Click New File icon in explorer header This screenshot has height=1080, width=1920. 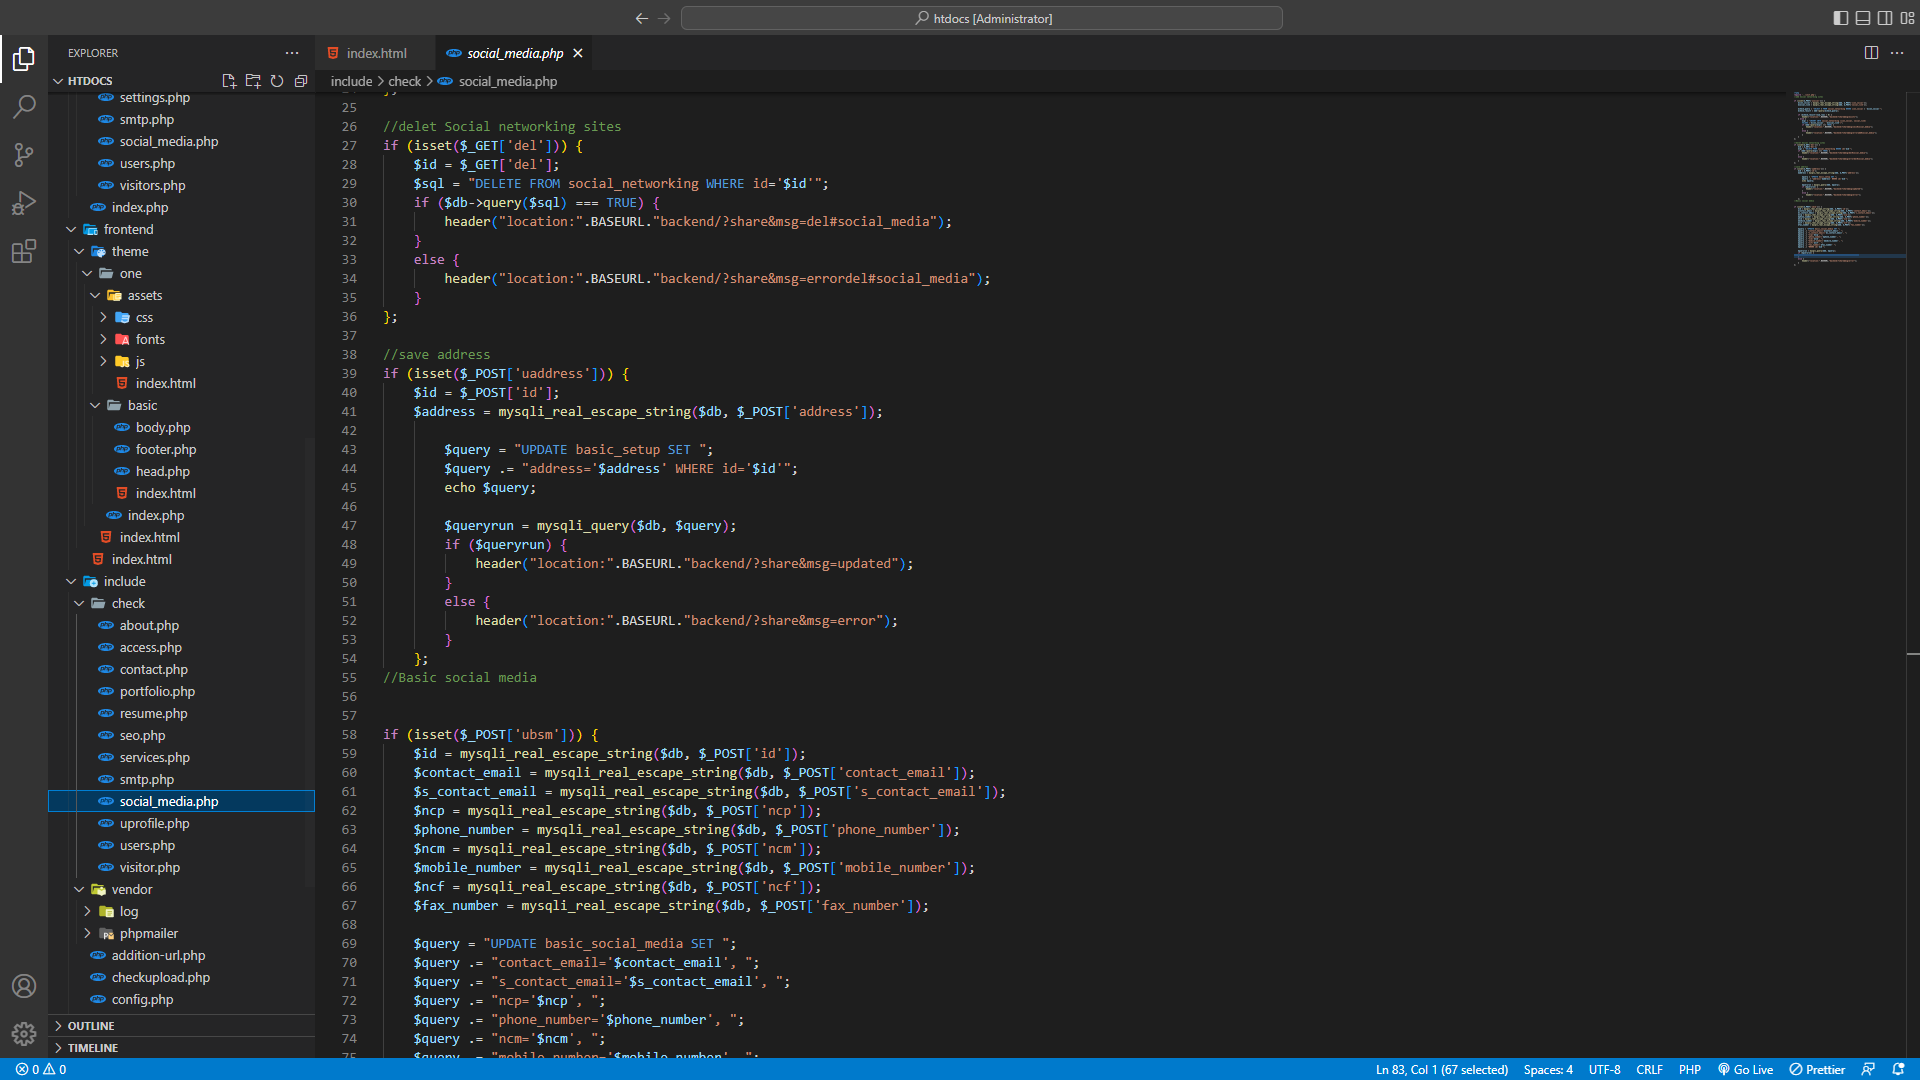[229, 81]
